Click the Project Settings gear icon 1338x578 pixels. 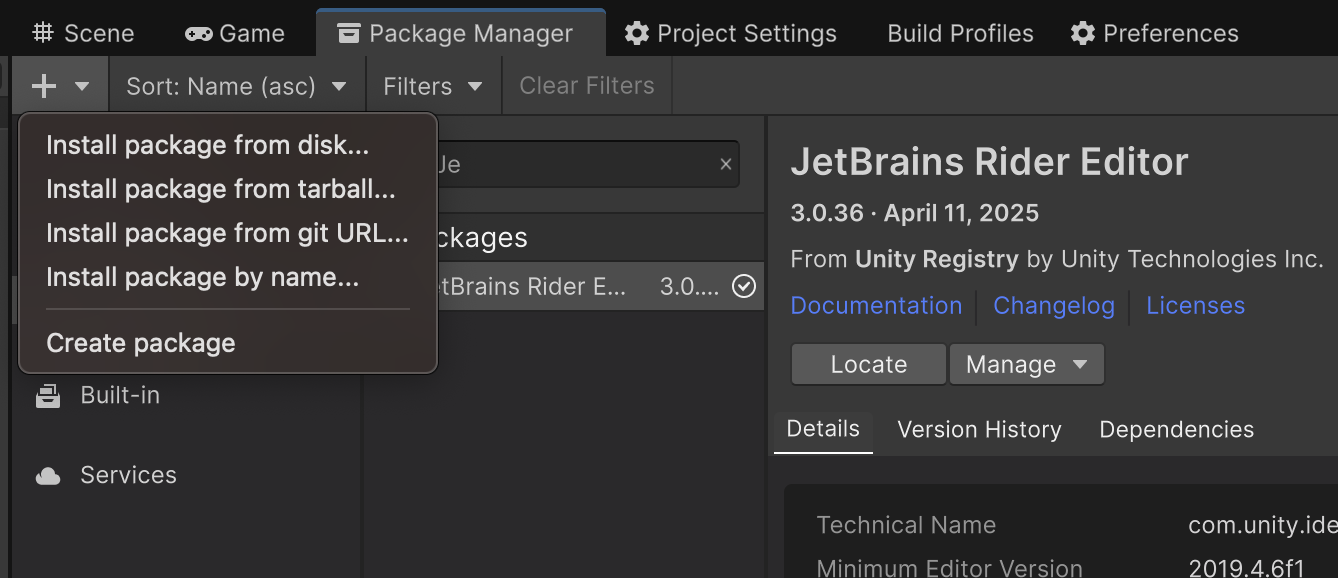click(637, 33)
